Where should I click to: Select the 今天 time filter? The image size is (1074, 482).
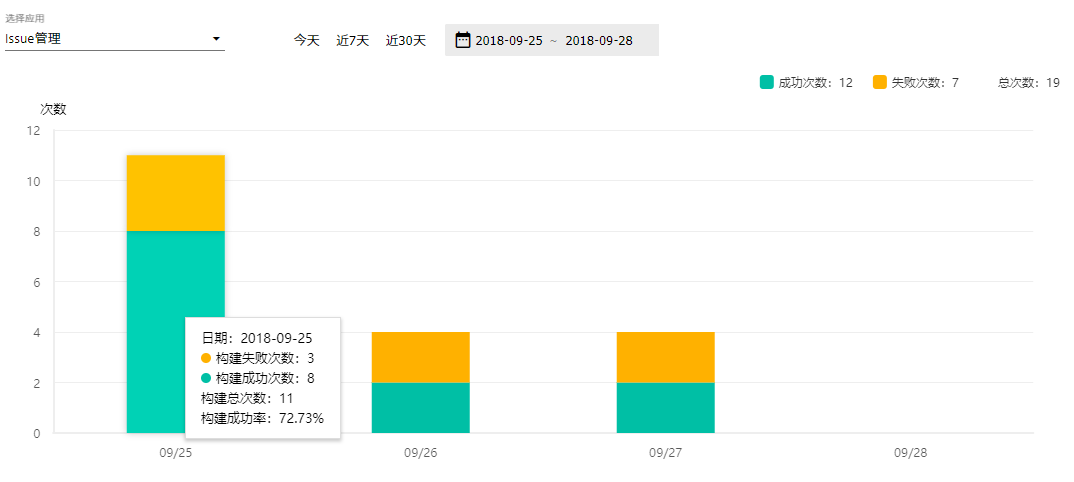tap(307, 40)
